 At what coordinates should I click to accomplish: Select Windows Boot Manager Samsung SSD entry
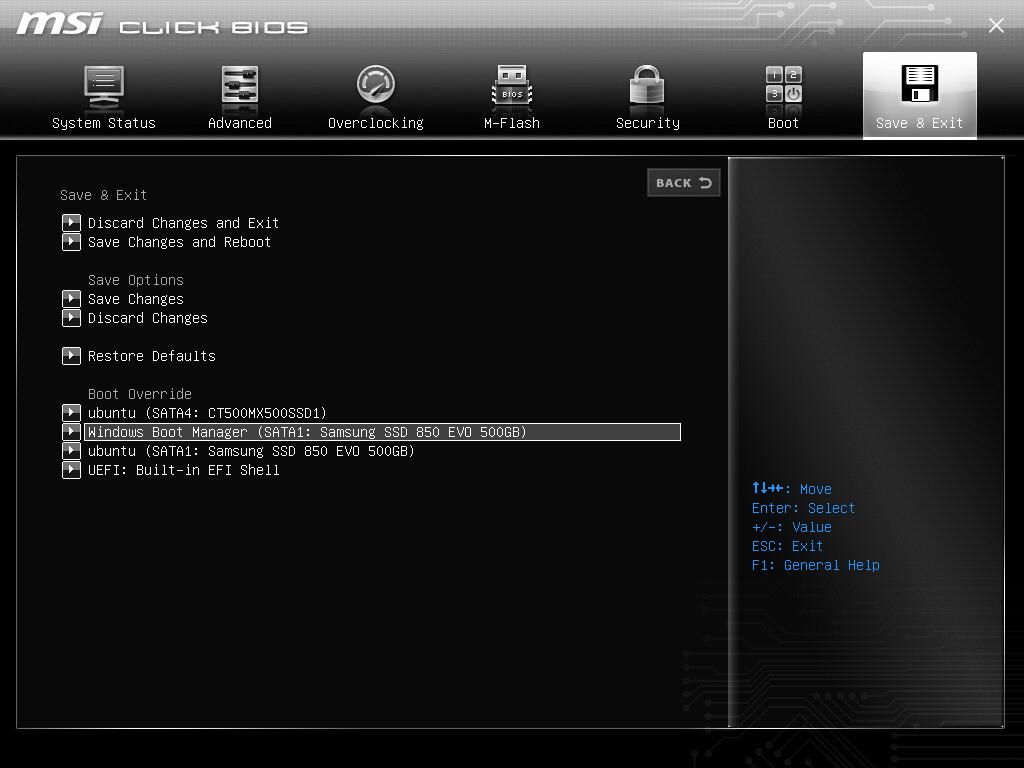click(383, 432)
